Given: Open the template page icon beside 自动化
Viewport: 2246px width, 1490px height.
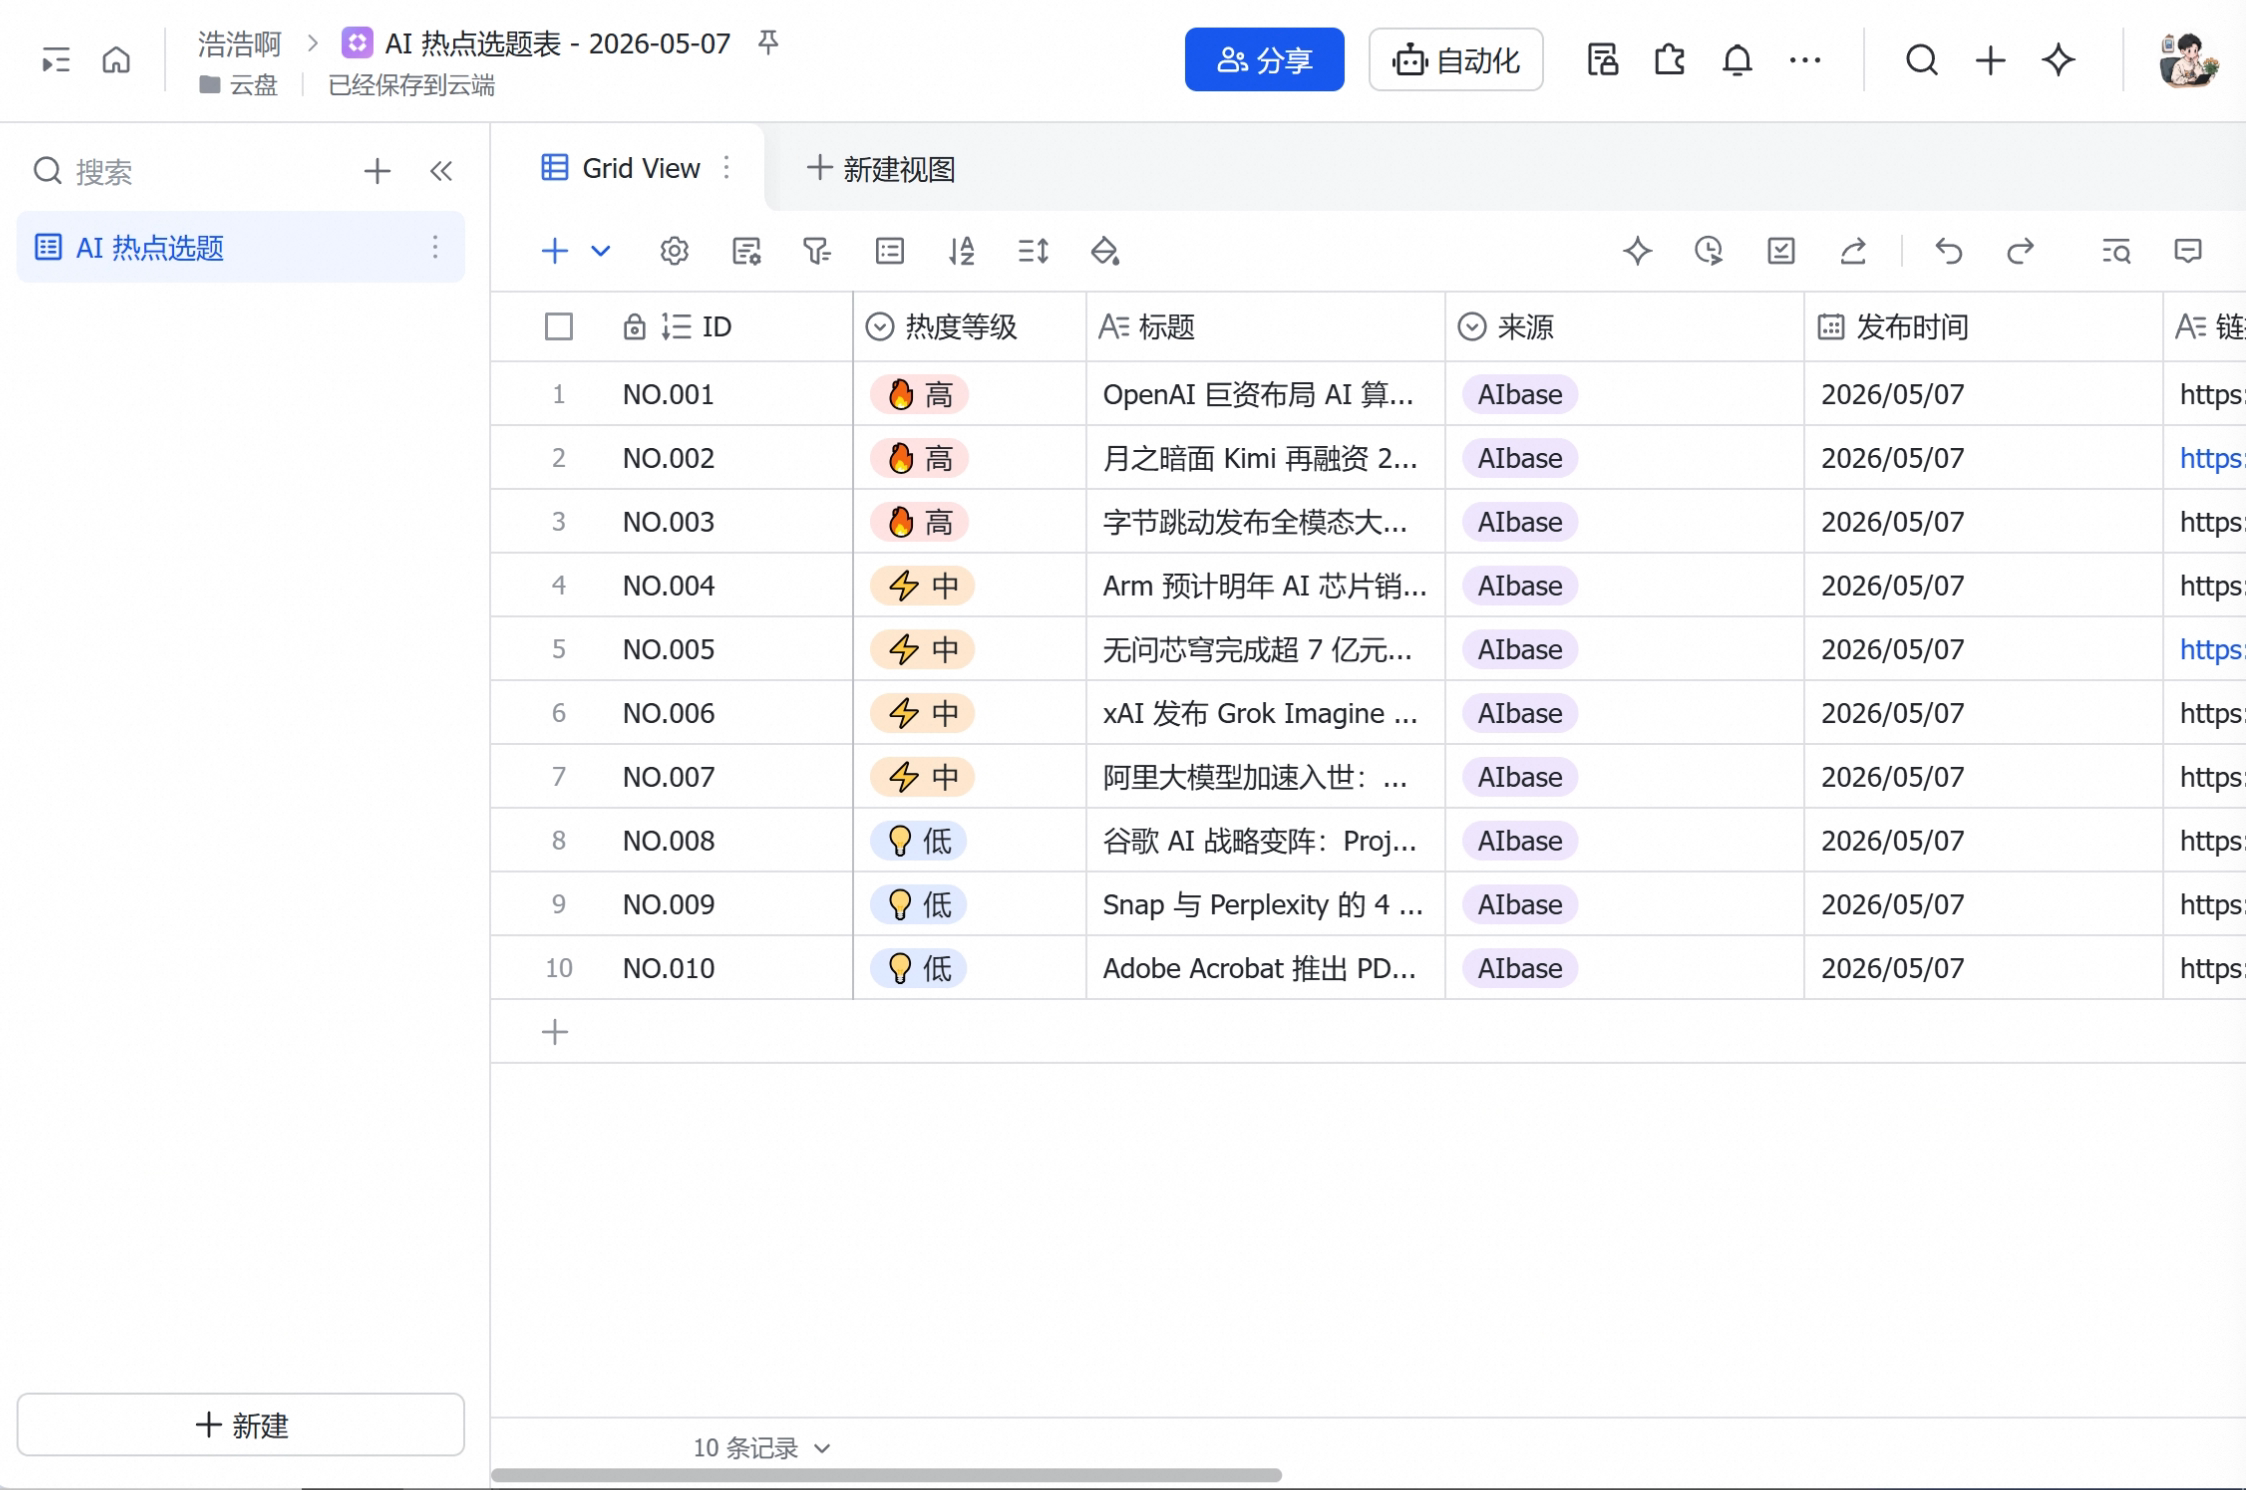Looking at the screenshot, I should pos(1602,60).
